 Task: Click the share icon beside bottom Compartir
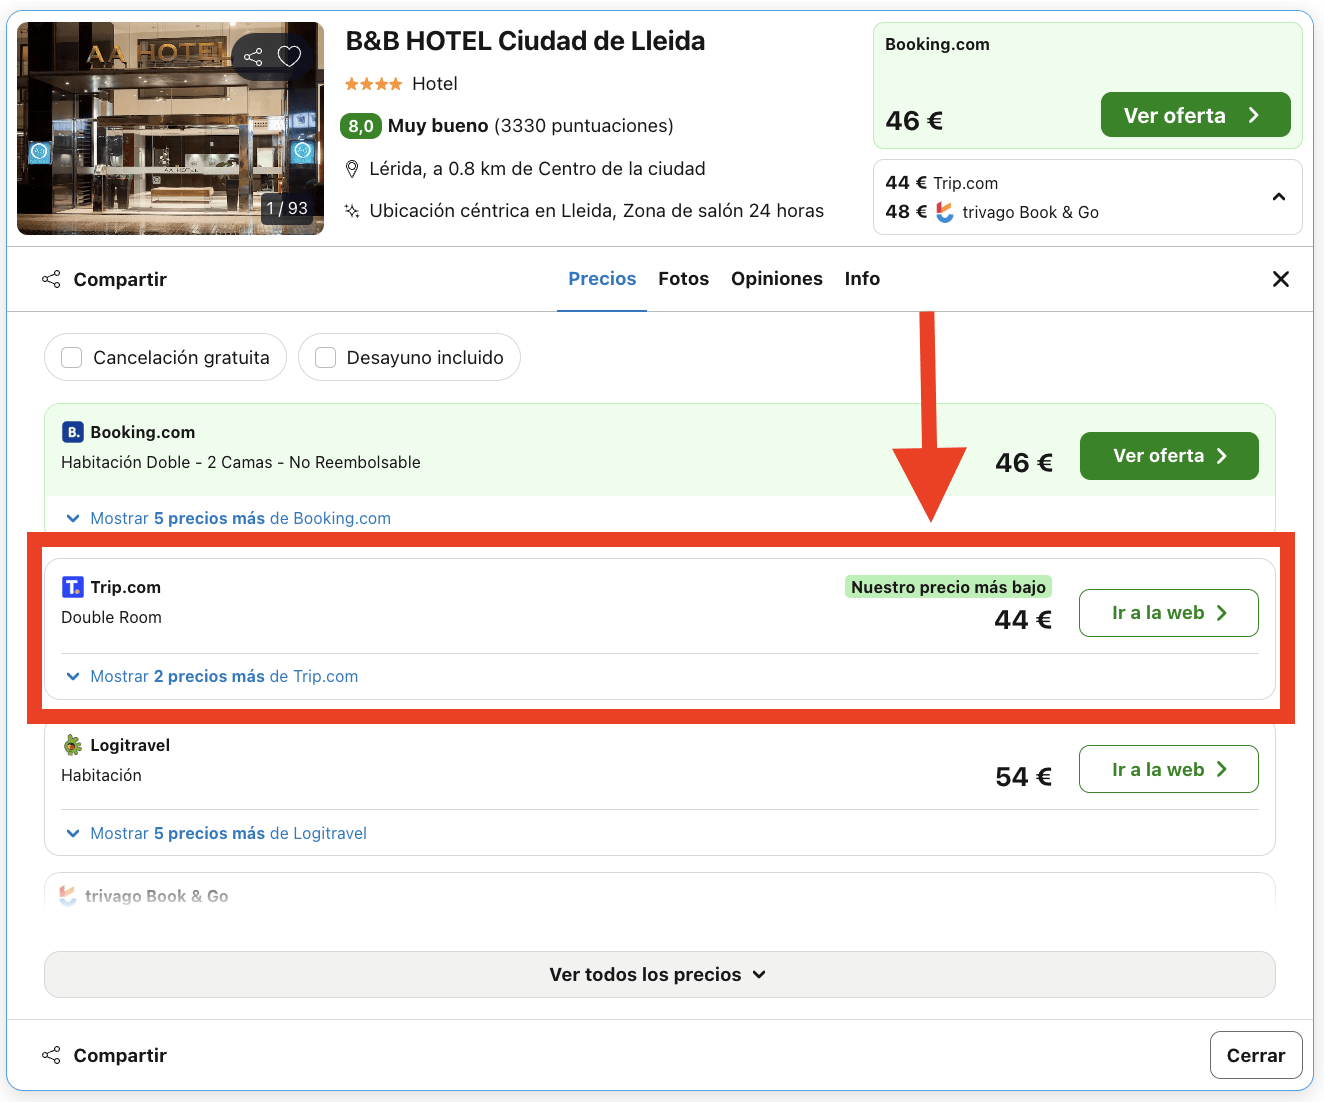click(x=51, y=1055)
